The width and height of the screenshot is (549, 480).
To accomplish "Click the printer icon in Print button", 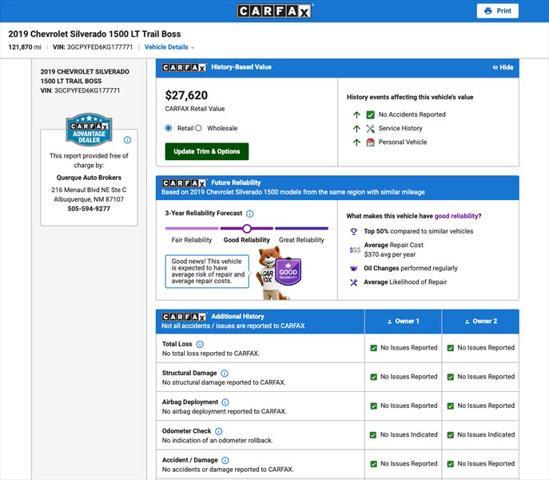I will click(488, 11).
